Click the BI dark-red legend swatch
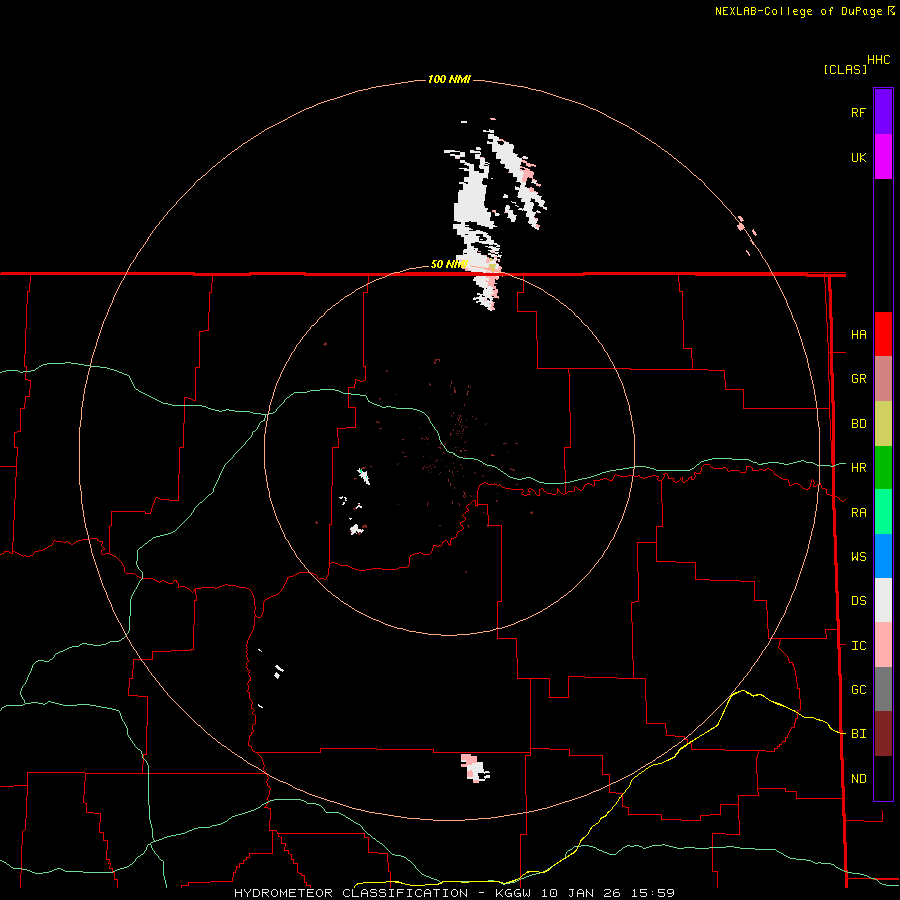Viewport: 900px width, 900px height. pyautogui.click(x=883, y=734)
